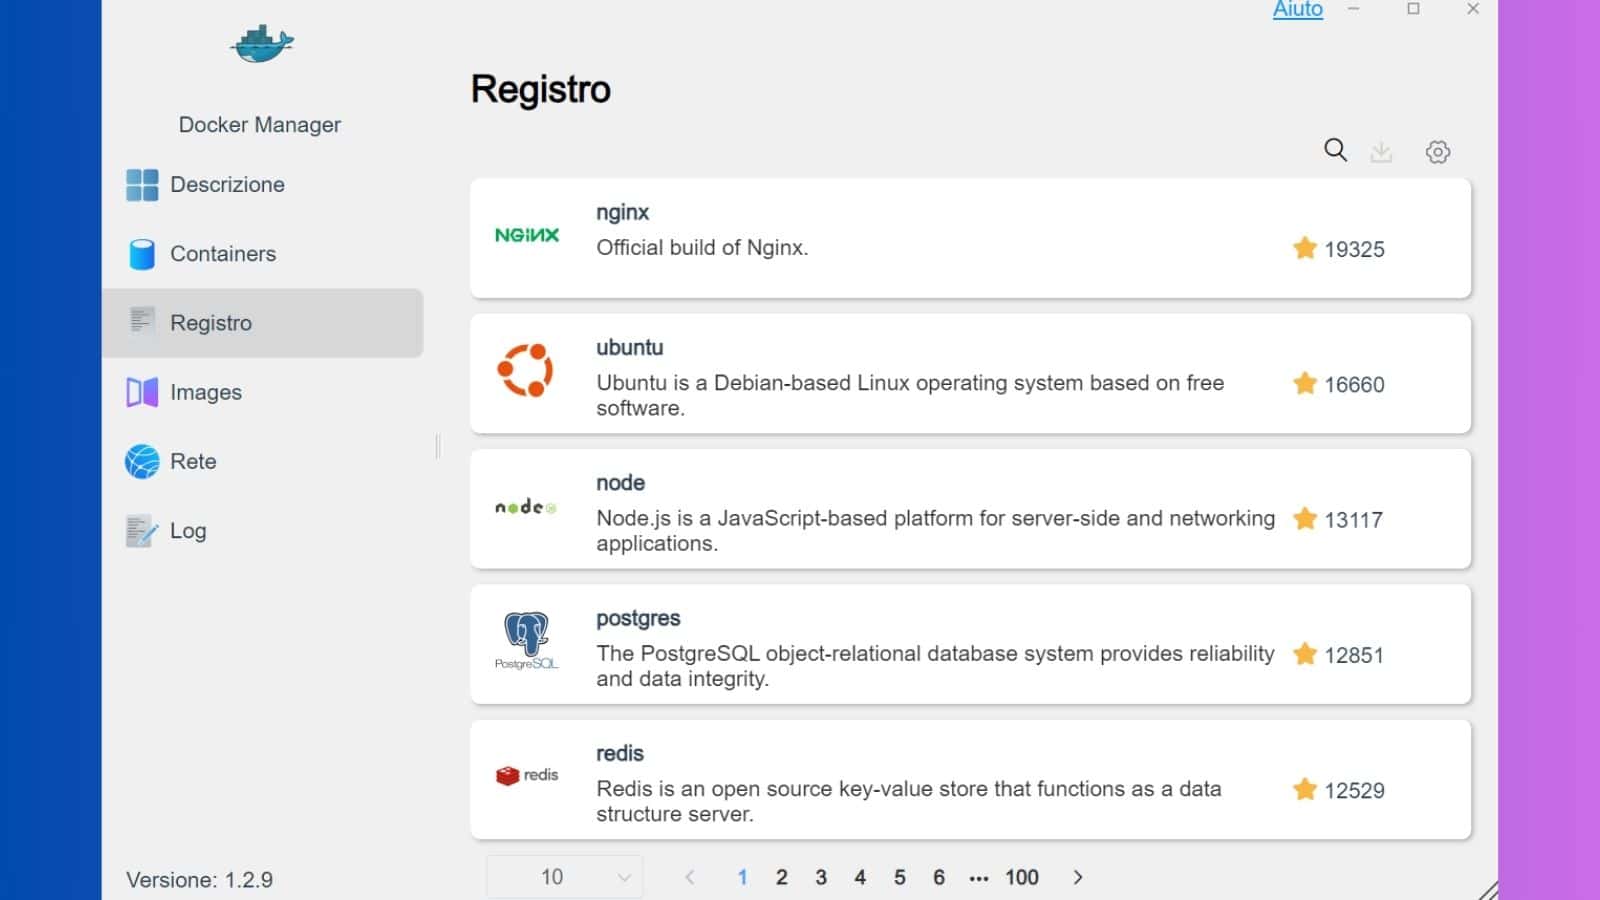Select the redis image name
This screenshot has width=1600, height=900.
coord(620,753)
